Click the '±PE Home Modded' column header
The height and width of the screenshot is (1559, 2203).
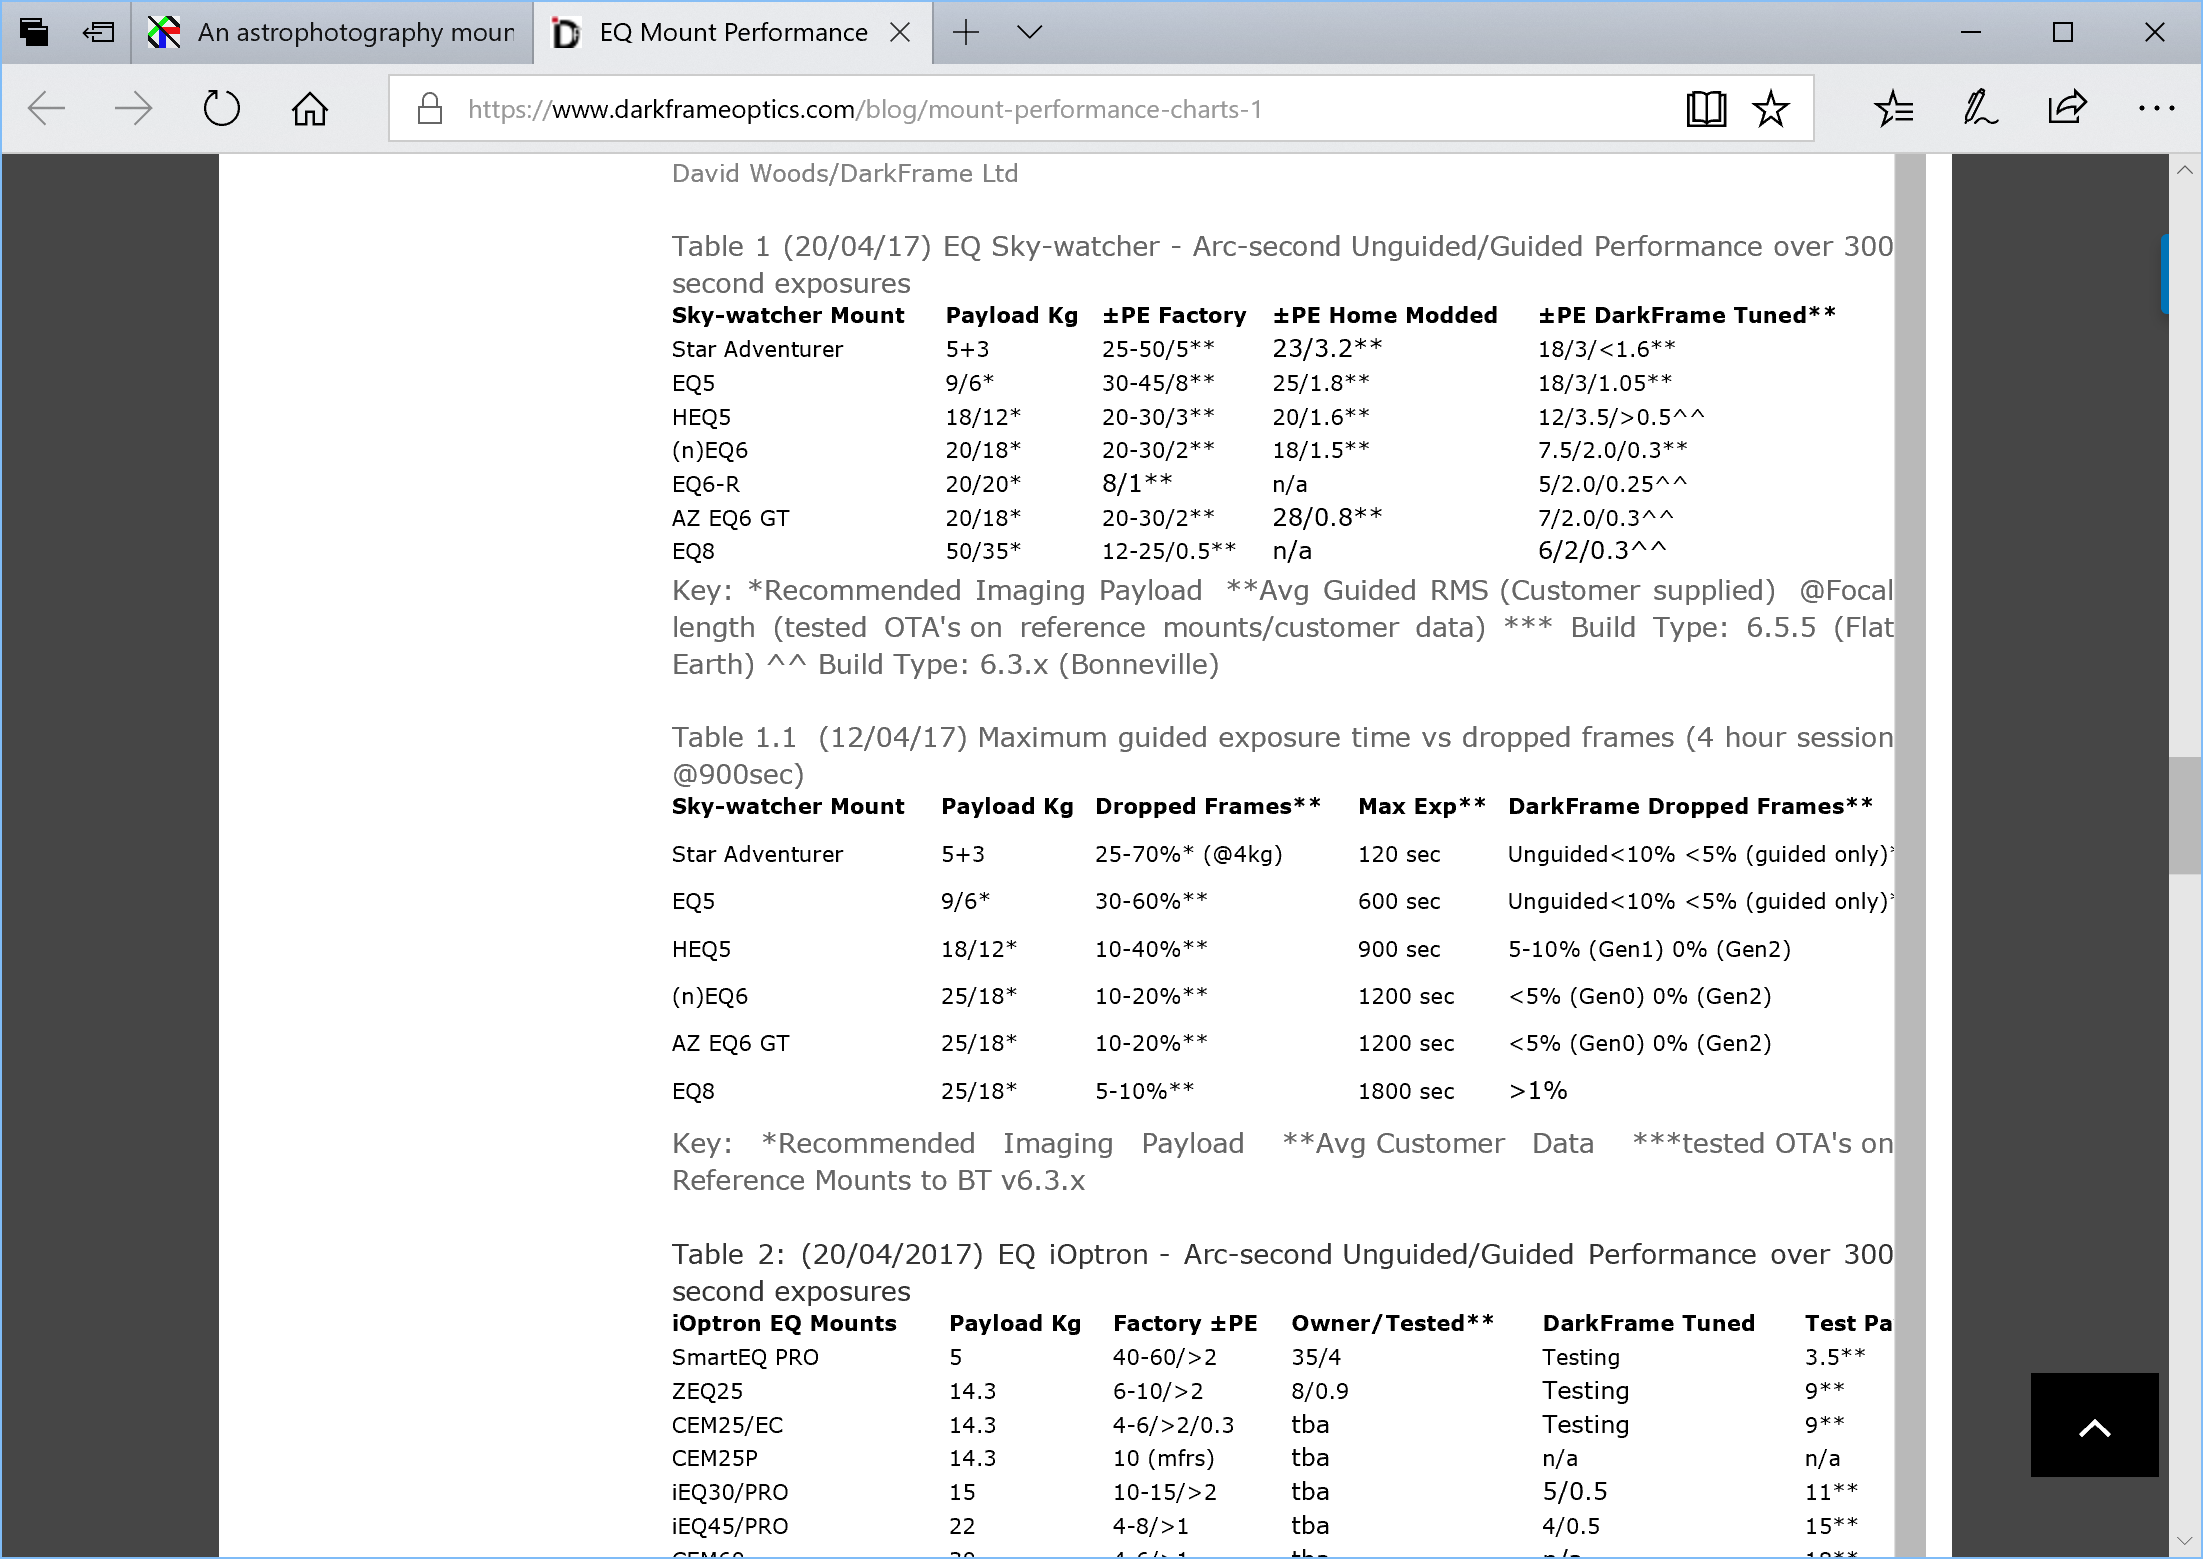pyautogui.click(x=1385, y=315)
